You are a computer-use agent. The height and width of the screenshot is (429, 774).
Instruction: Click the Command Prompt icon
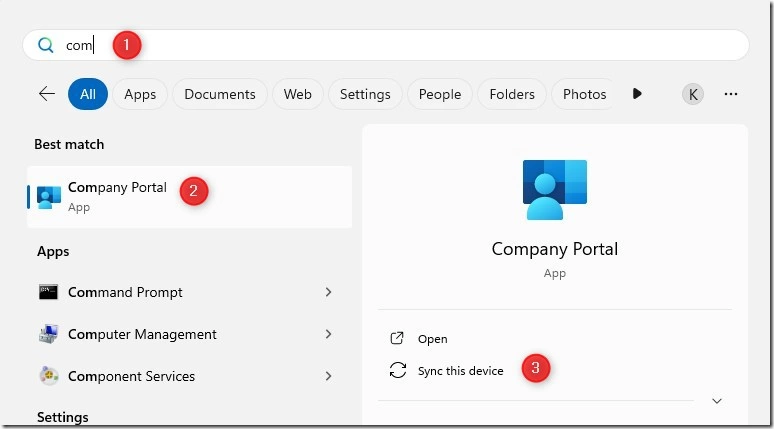pos(48,292)
